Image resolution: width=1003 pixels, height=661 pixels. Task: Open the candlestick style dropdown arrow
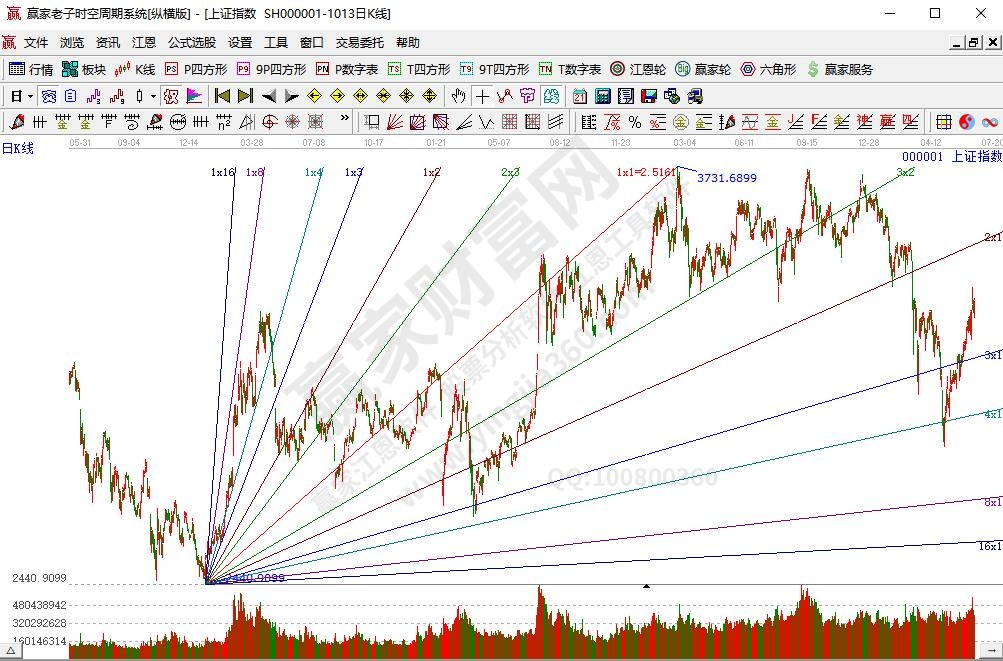click(x=152, y=96)
